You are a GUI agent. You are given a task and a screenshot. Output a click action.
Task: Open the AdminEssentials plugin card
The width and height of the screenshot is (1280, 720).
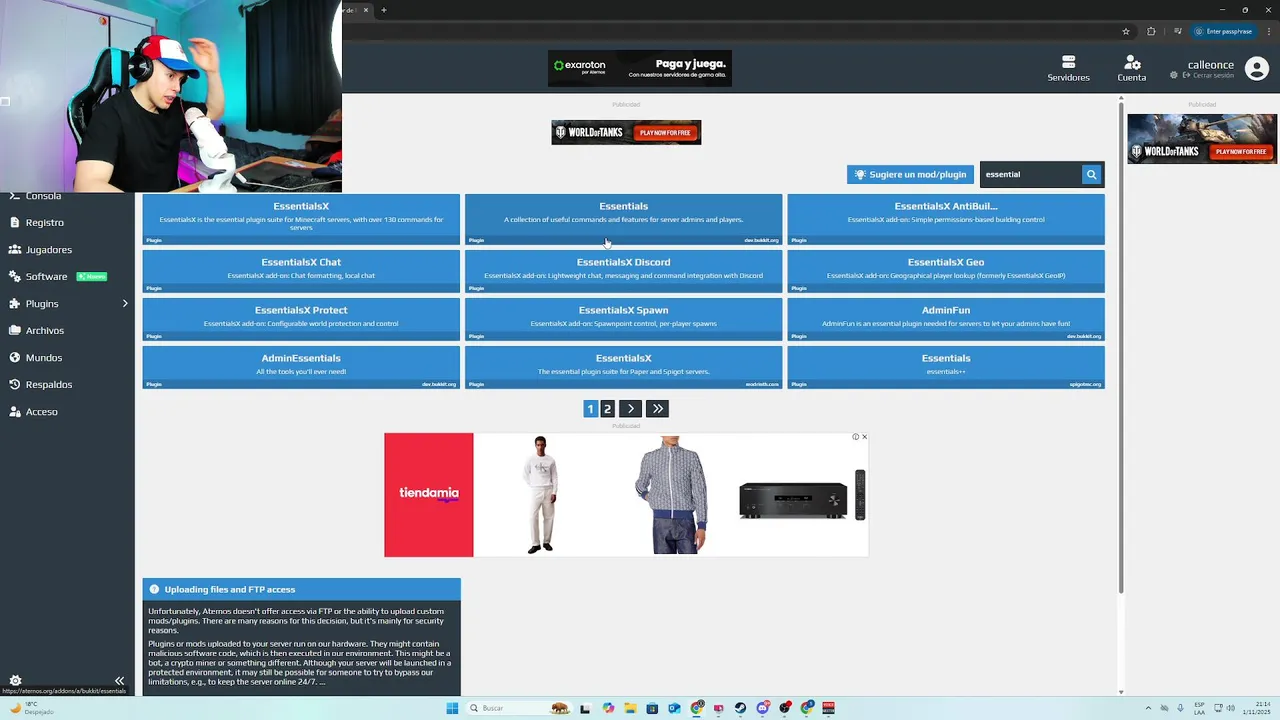pos(301,367)
